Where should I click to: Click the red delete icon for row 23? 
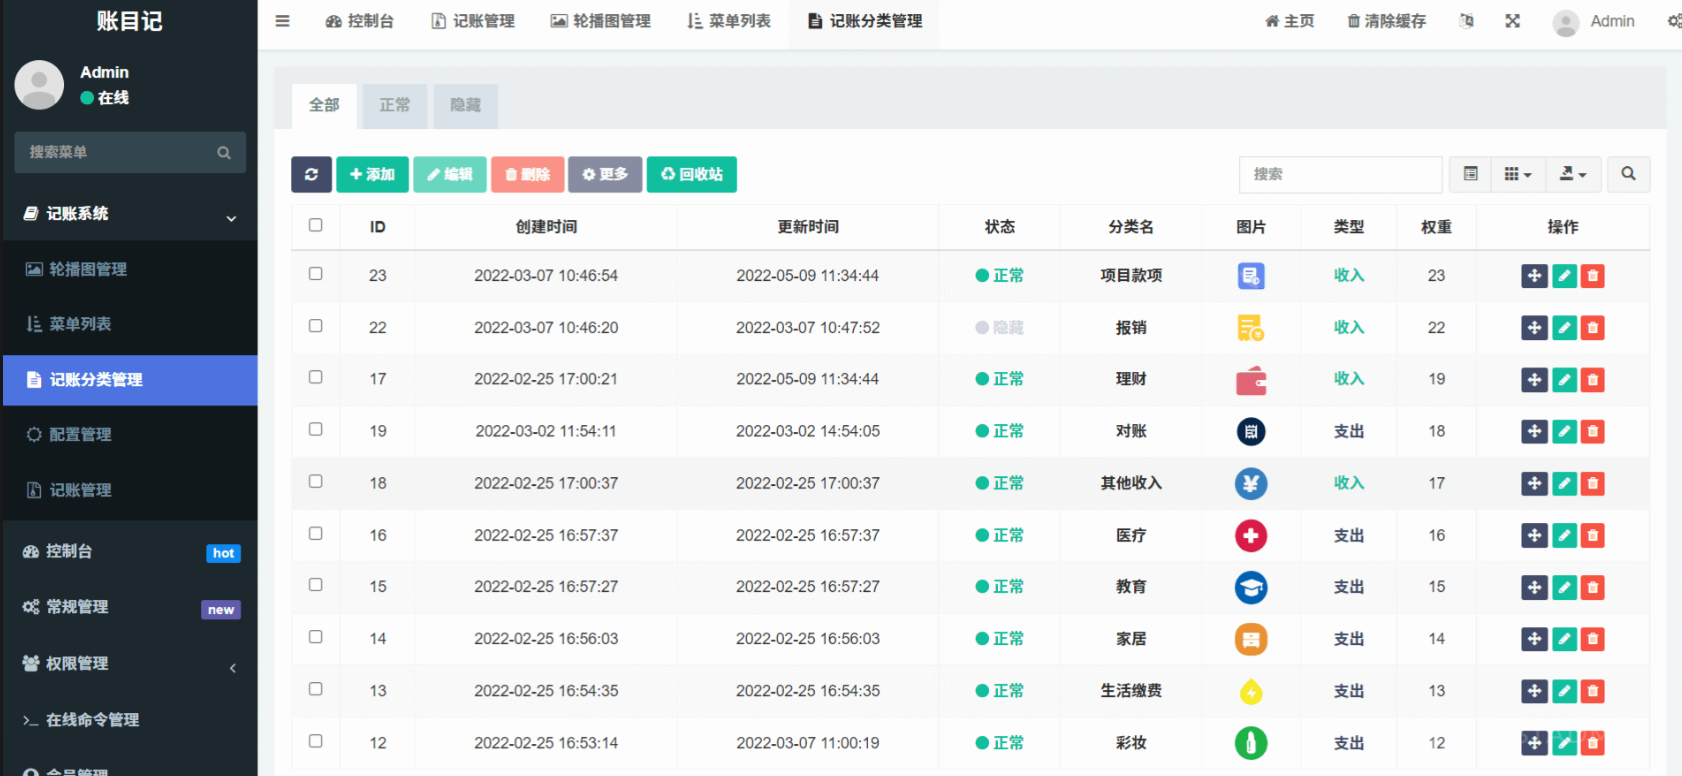[x=1593, y=276]
